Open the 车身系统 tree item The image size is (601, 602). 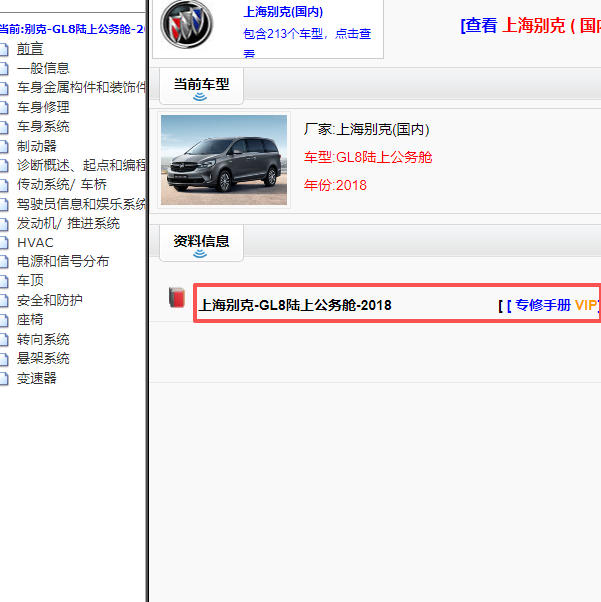43,126
